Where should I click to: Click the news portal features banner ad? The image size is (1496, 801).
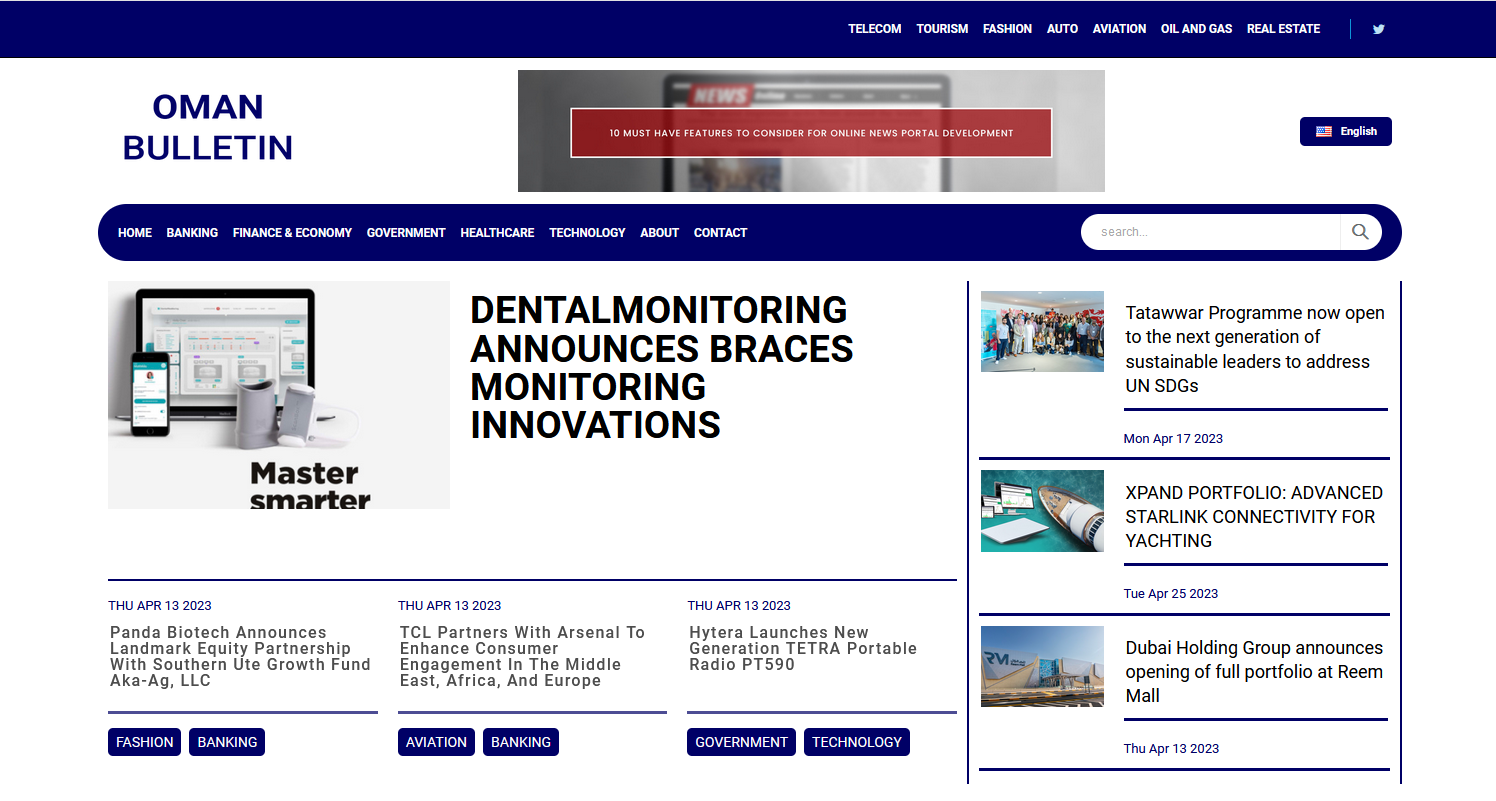coord(811,132)
